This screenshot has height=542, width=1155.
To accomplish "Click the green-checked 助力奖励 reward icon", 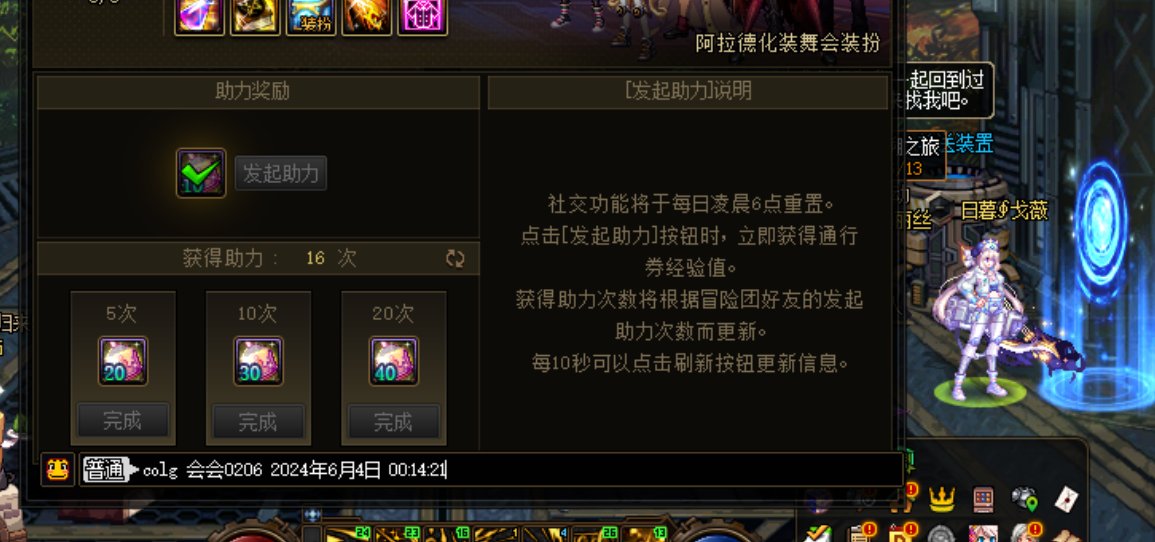I will coord(201,173).
